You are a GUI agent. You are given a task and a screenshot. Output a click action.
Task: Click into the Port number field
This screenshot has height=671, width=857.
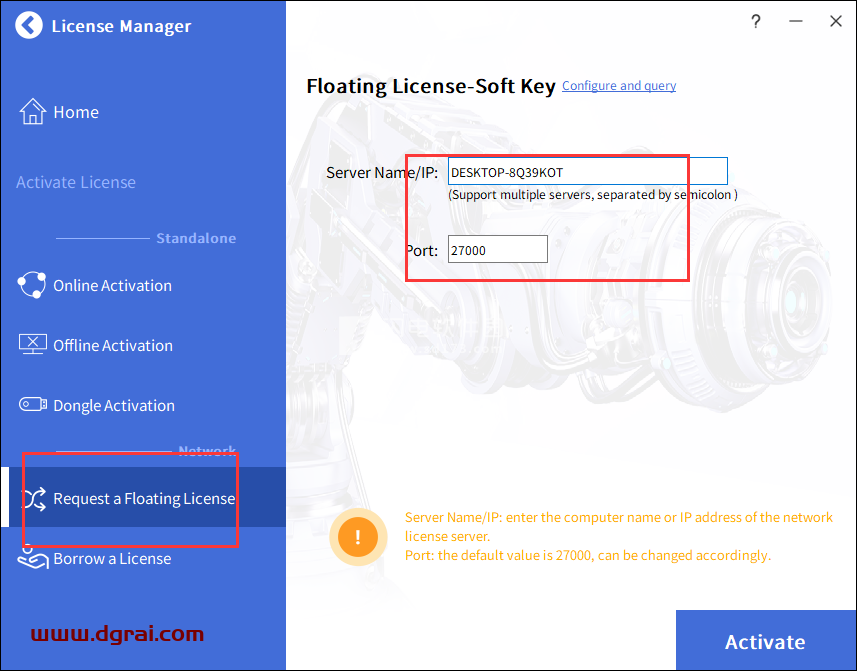click(x=497, y=250)
